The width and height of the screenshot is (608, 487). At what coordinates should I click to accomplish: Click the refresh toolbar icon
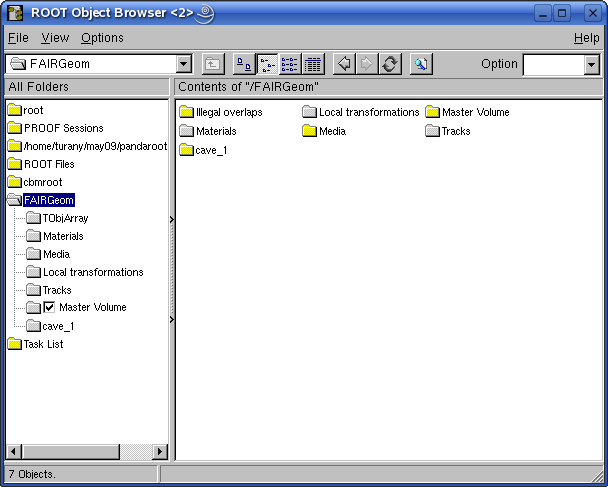[x=390, y=64]
